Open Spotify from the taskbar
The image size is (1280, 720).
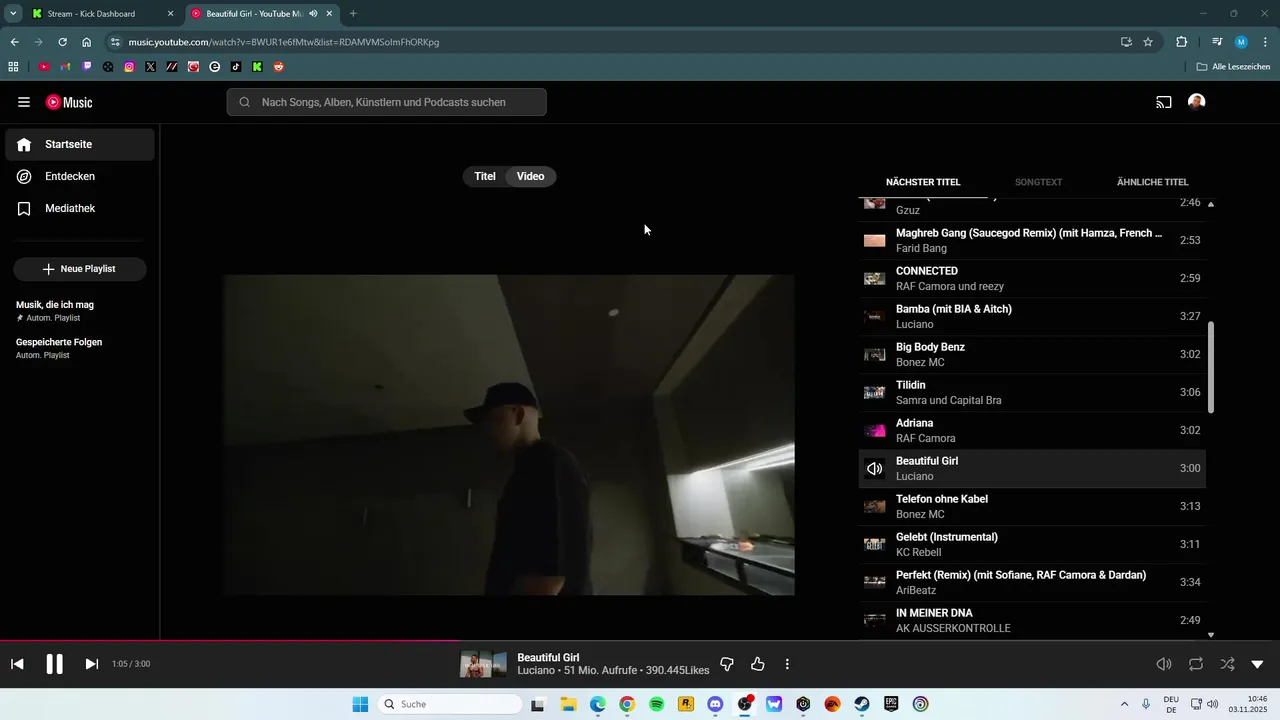656,704
